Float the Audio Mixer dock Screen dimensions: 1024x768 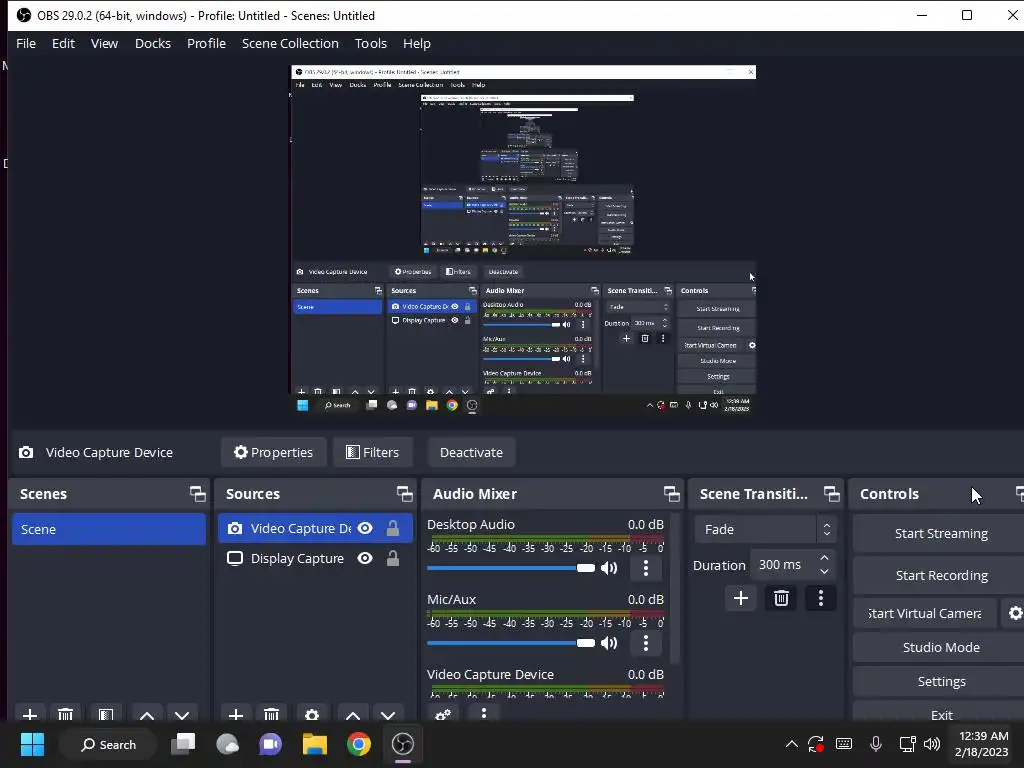coord(671,494)
